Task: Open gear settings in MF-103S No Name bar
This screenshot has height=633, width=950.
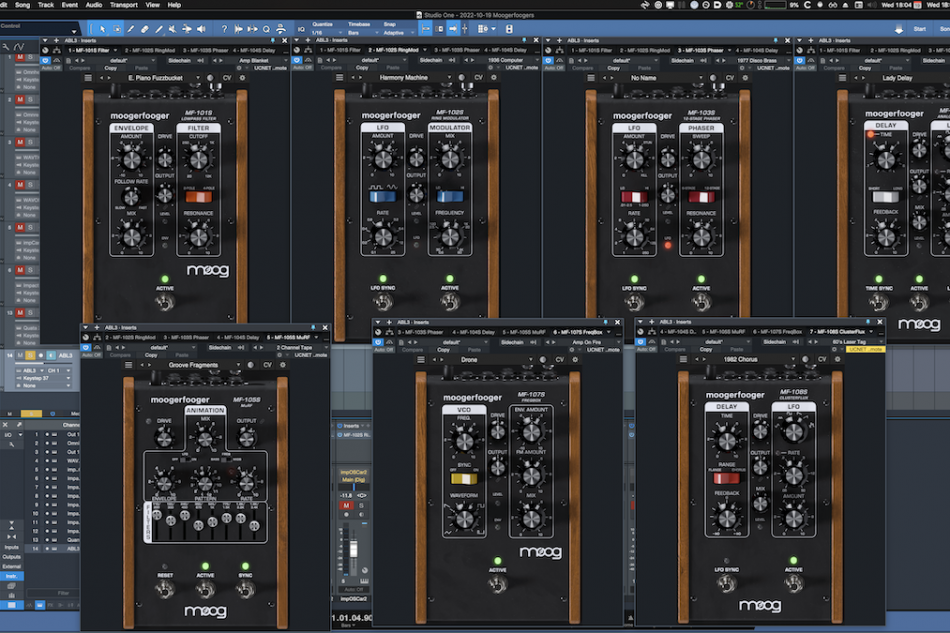Action: coord(745,78)
